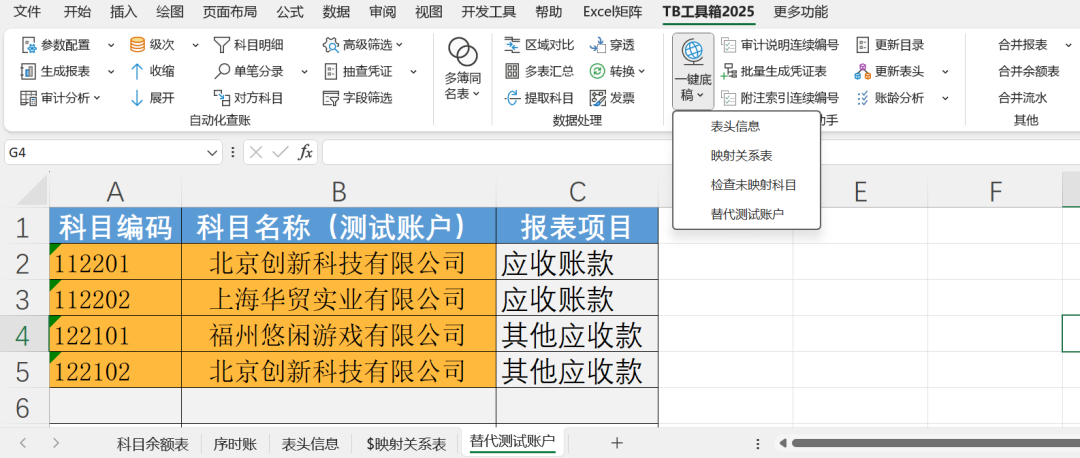The width and height of the screenshot is (1080, 458).
Task: Click 更新目录 tool
Action: 889,45
